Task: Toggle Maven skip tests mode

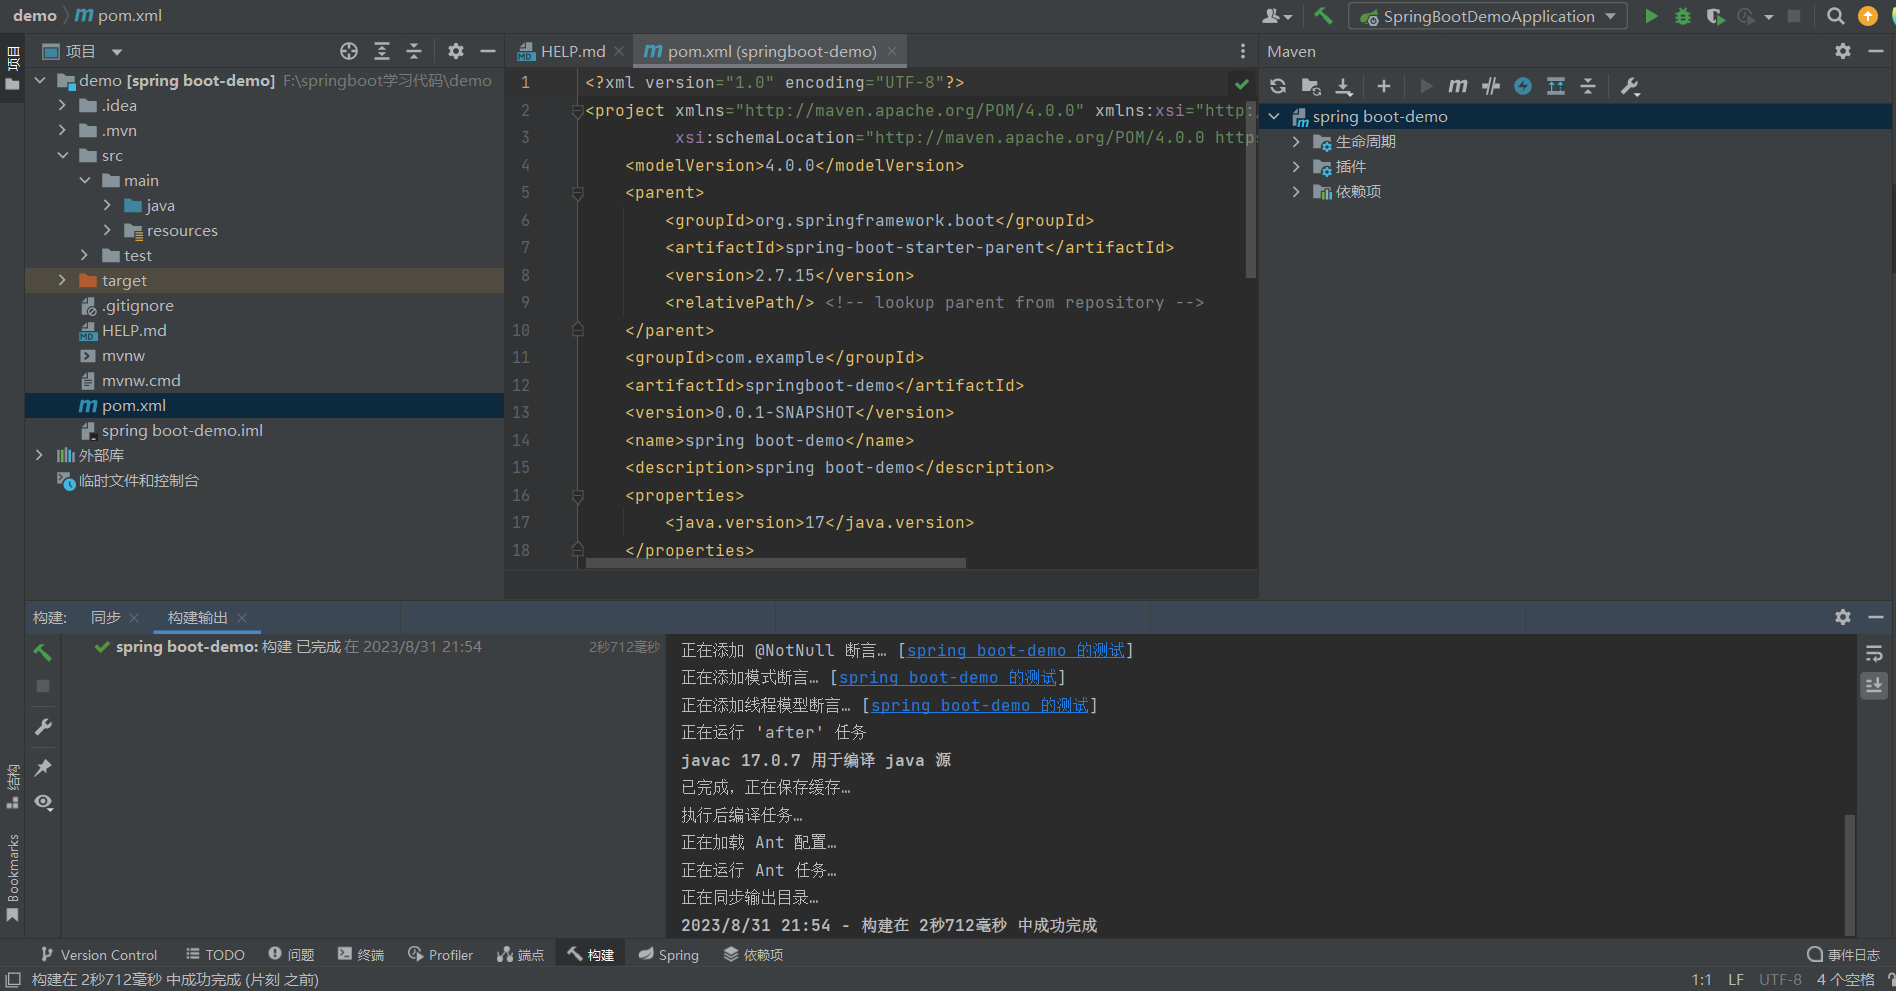Action: point(1523,86)
